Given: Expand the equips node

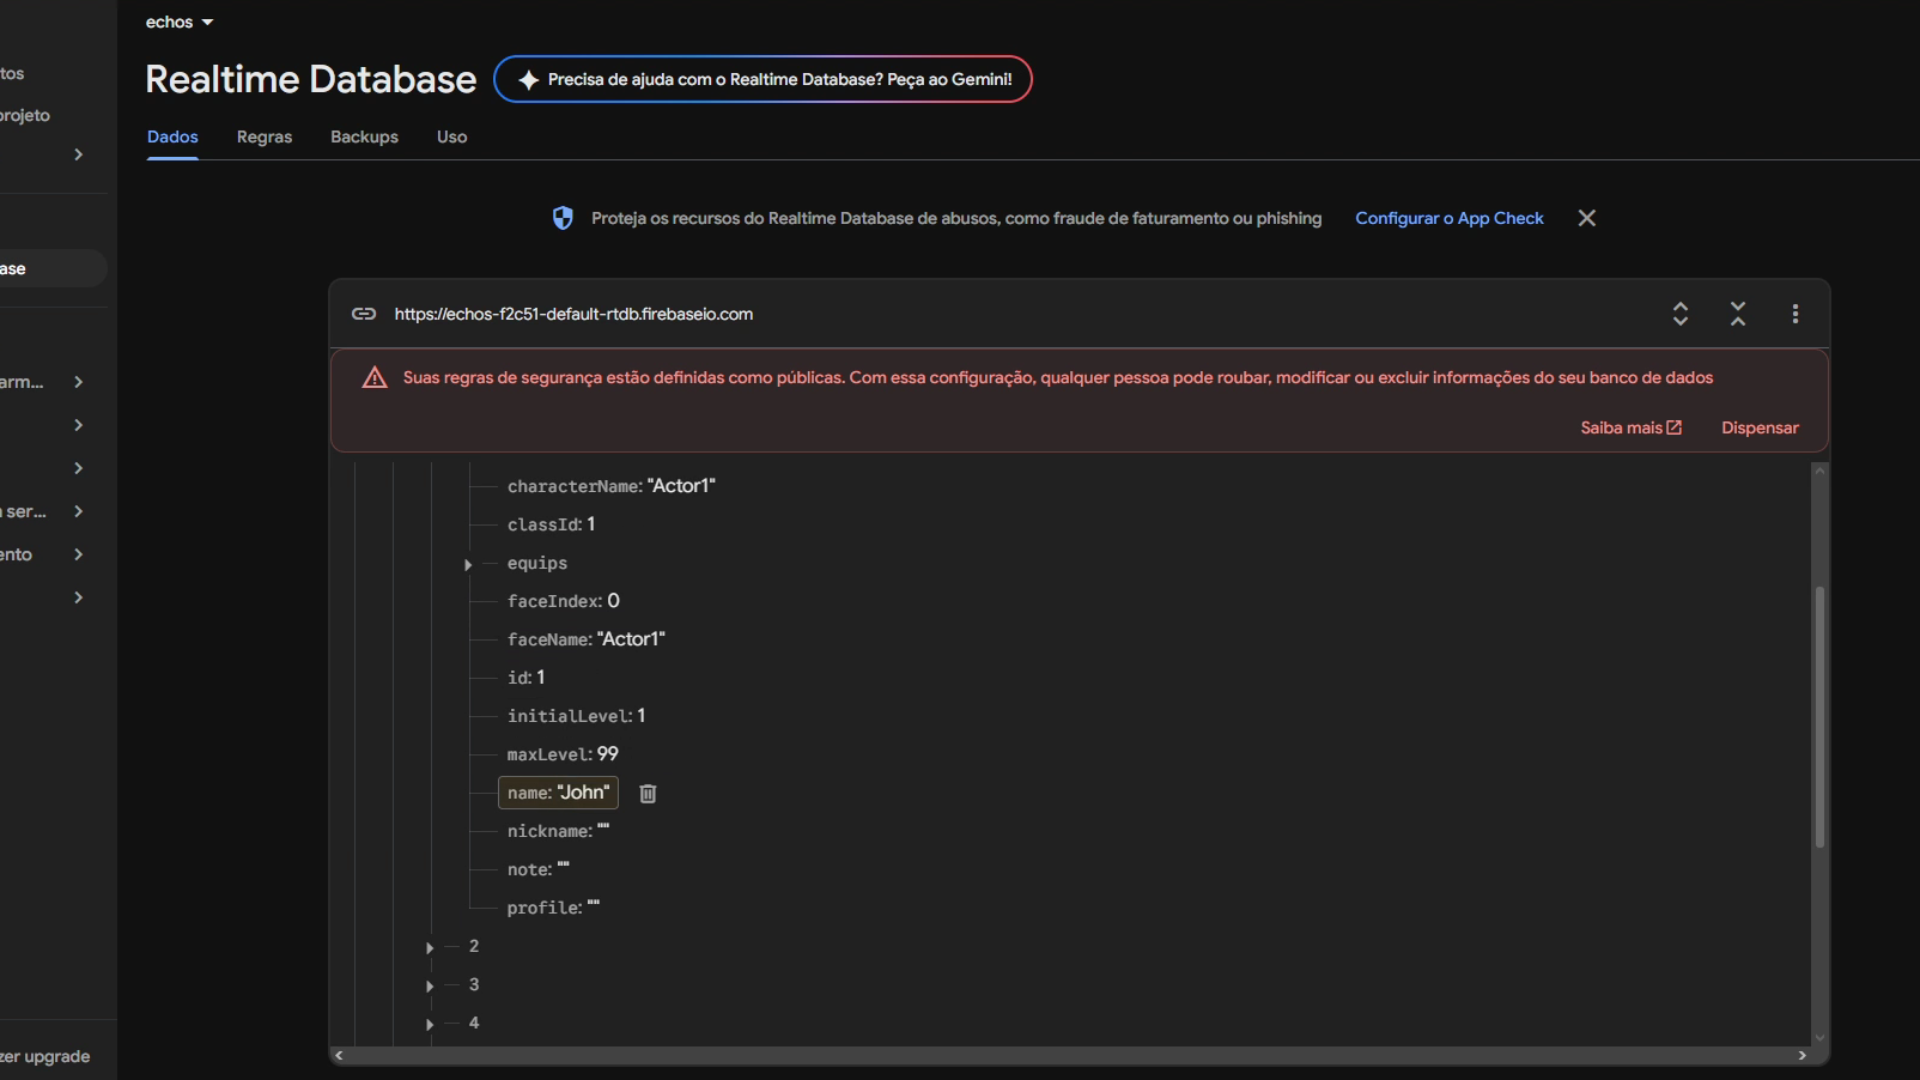Looking at the screenshot, I should (467, 564).
